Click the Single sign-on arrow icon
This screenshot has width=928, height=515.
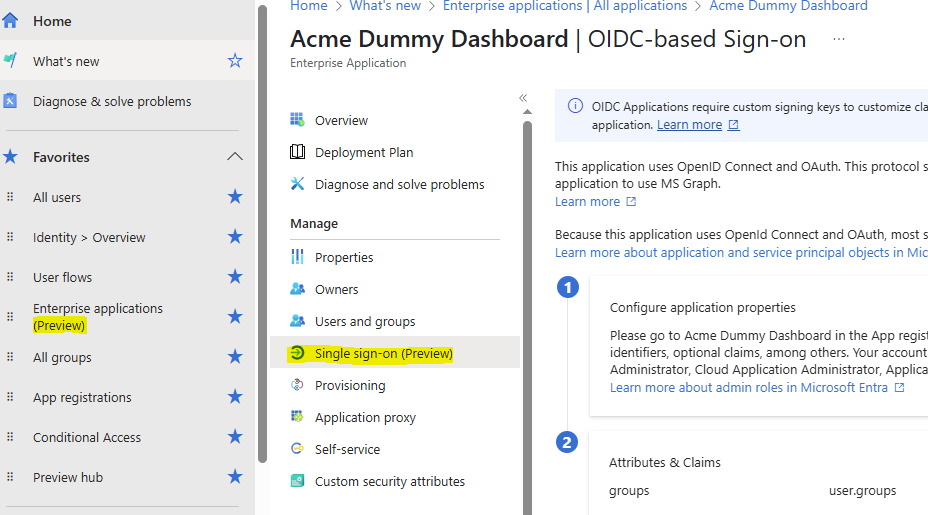[x=297, y=353]
